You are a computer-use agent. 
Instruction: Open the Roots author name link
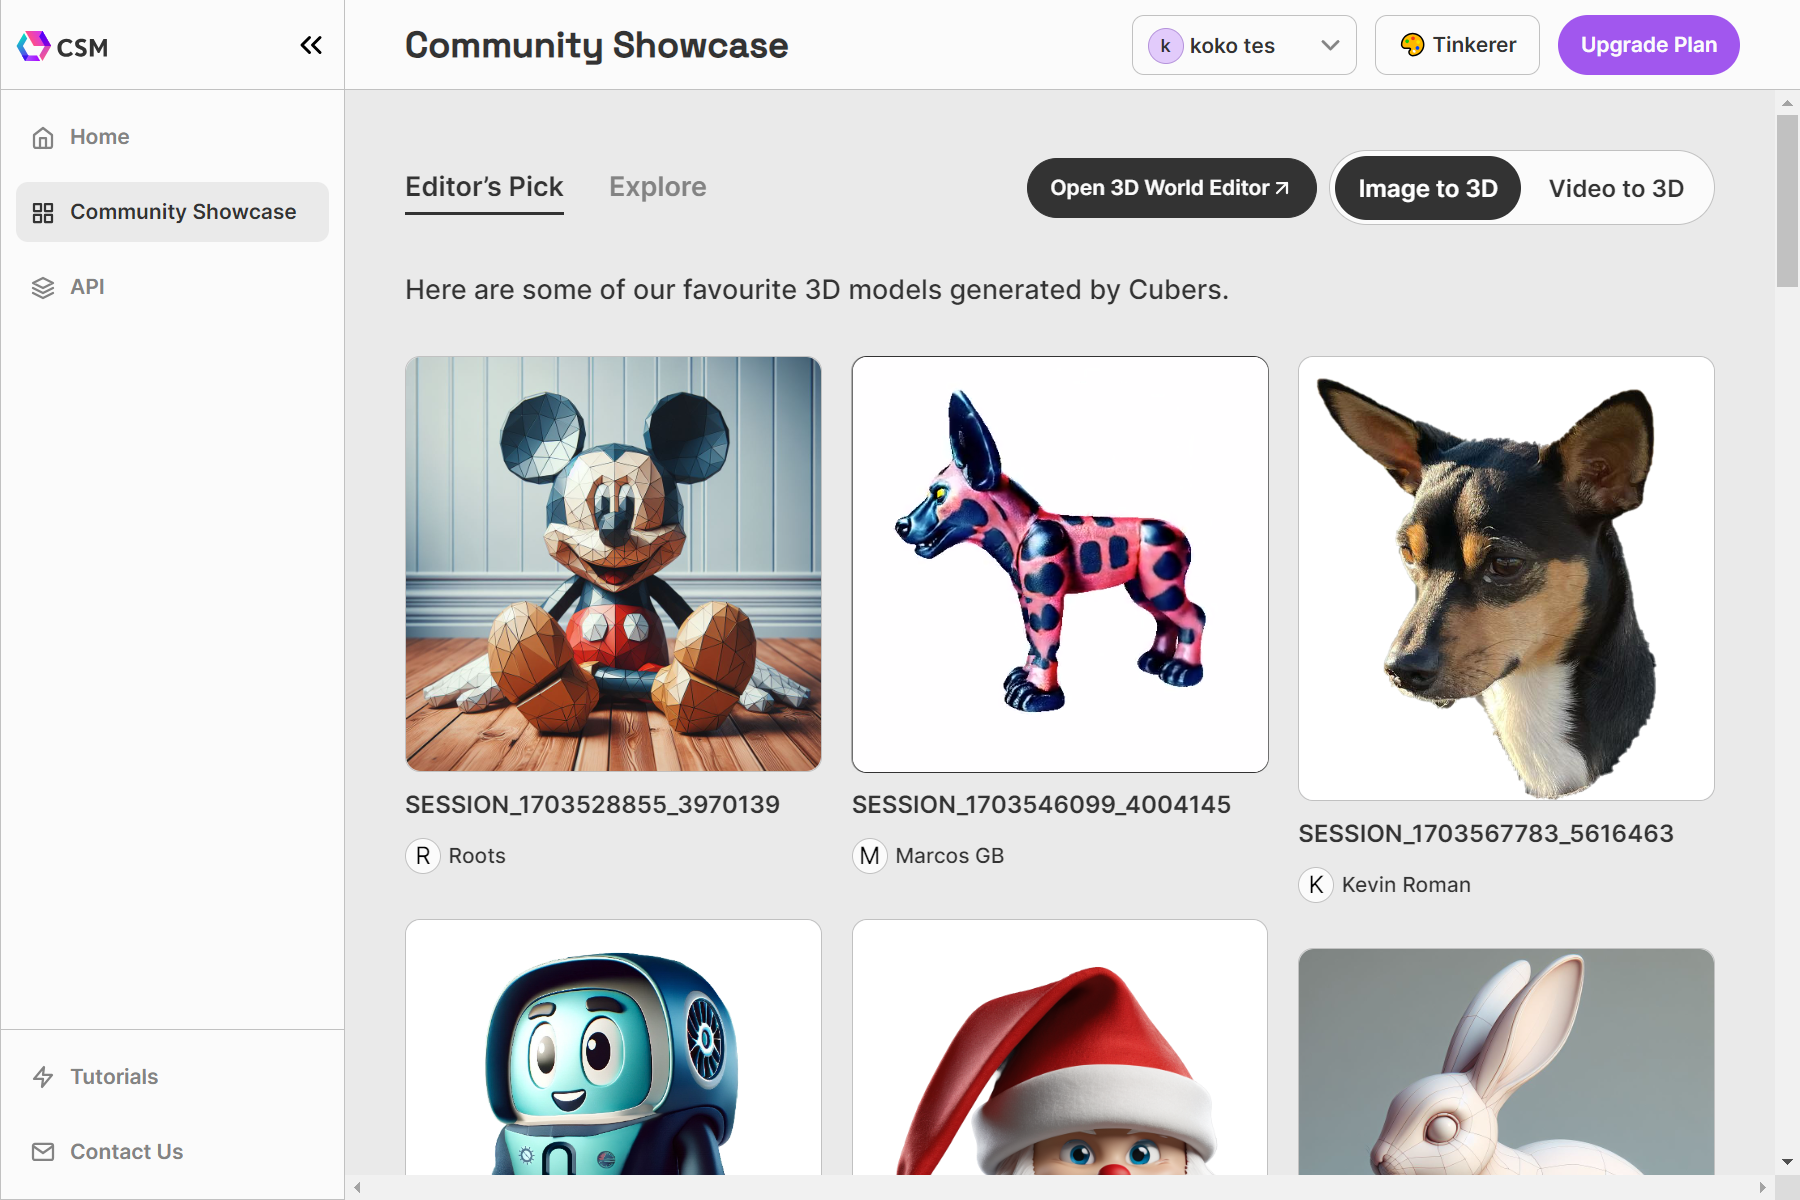(x=477, y=856)
